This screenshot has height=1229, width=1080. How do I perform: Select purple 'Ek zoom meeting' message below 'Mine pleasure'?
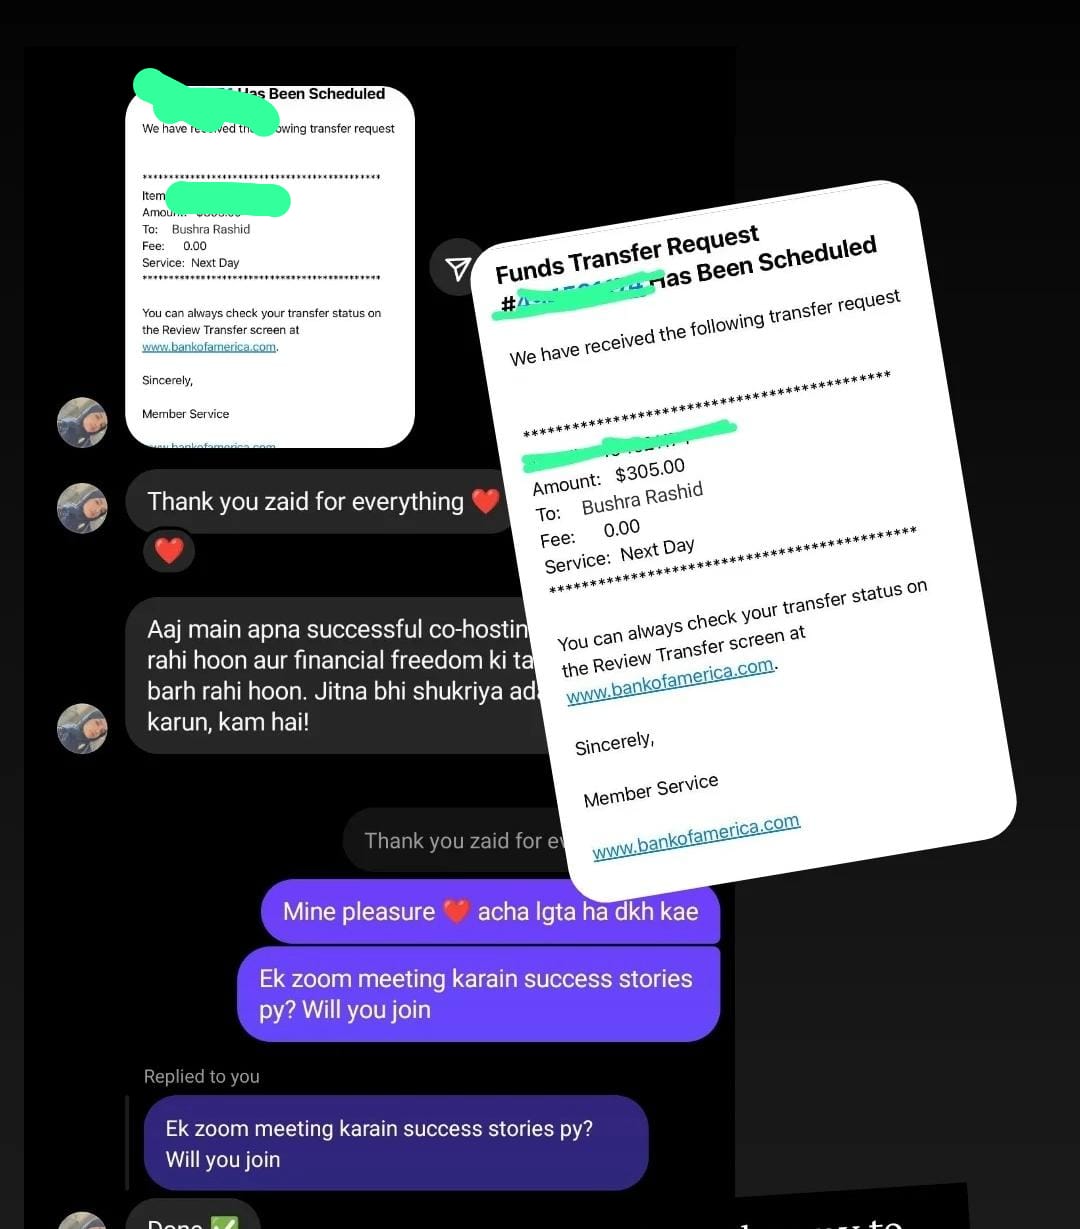pyautogui.click(x=478, y=994)
